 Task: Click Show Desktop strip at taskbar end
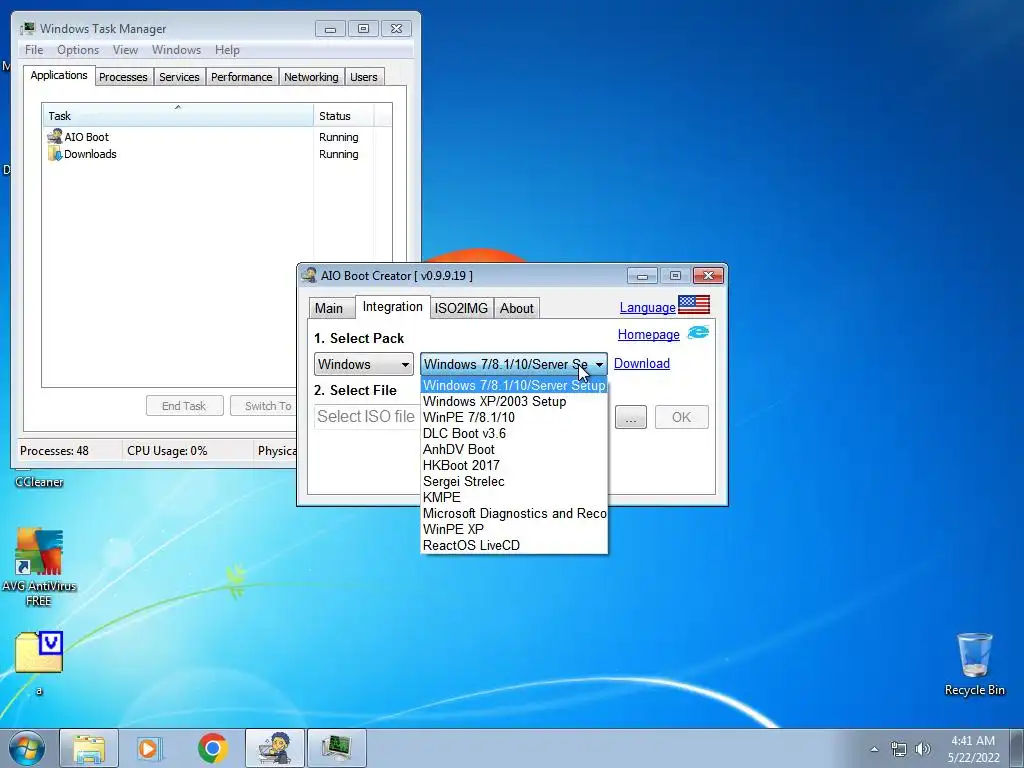pos(1017,748)
